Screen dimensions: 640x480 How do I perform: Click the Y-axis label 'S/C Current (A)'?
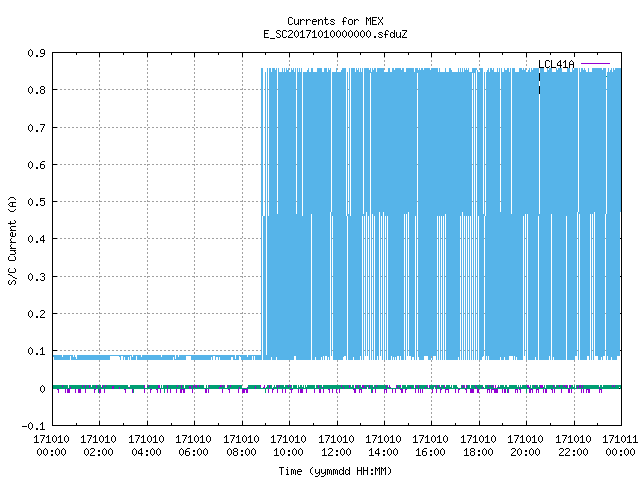click(x=13, y=240)
